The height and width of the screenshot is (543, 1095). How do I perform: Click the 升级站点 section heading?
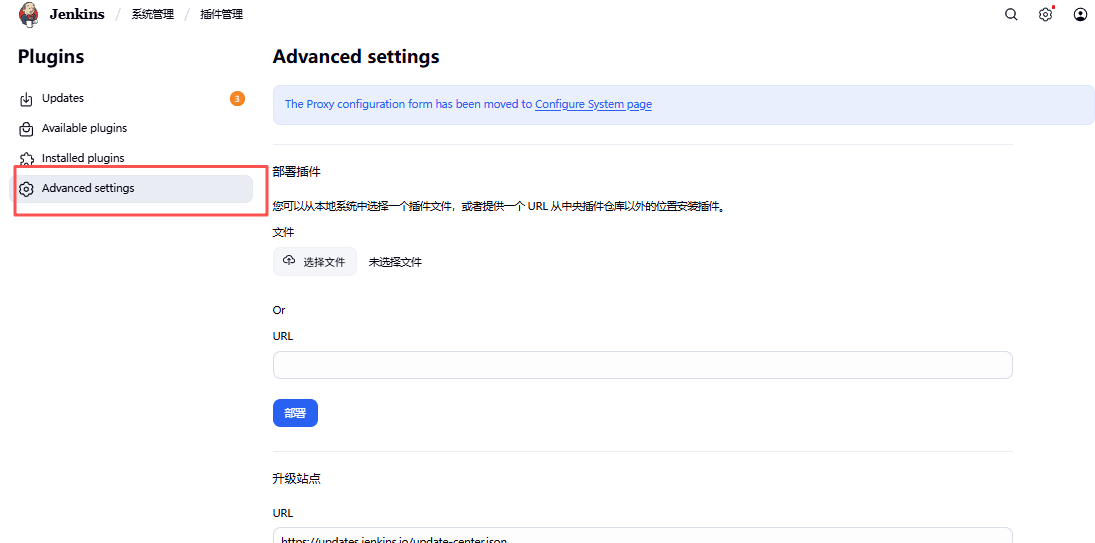(297, 479)
